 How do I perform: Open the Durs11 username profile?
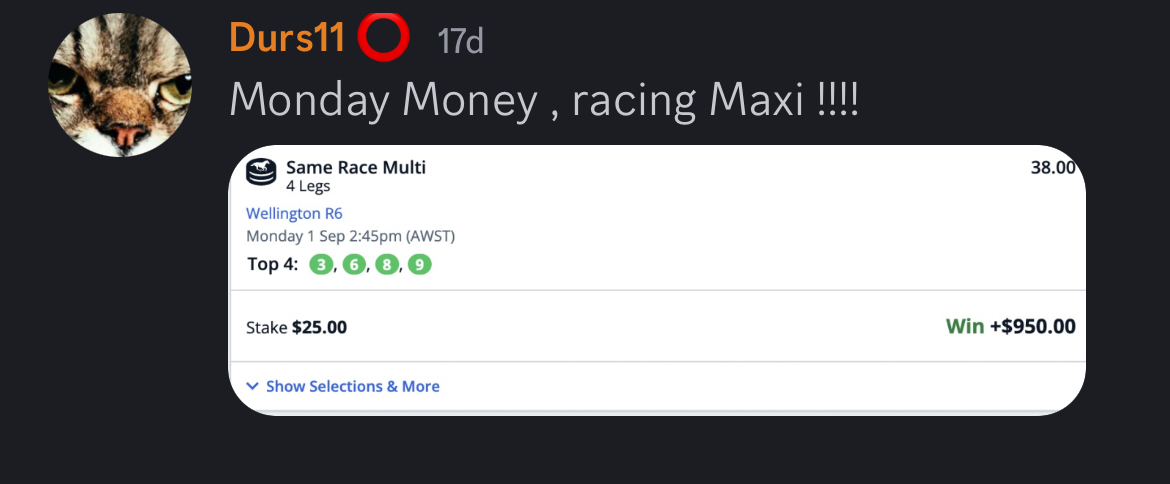287,39
